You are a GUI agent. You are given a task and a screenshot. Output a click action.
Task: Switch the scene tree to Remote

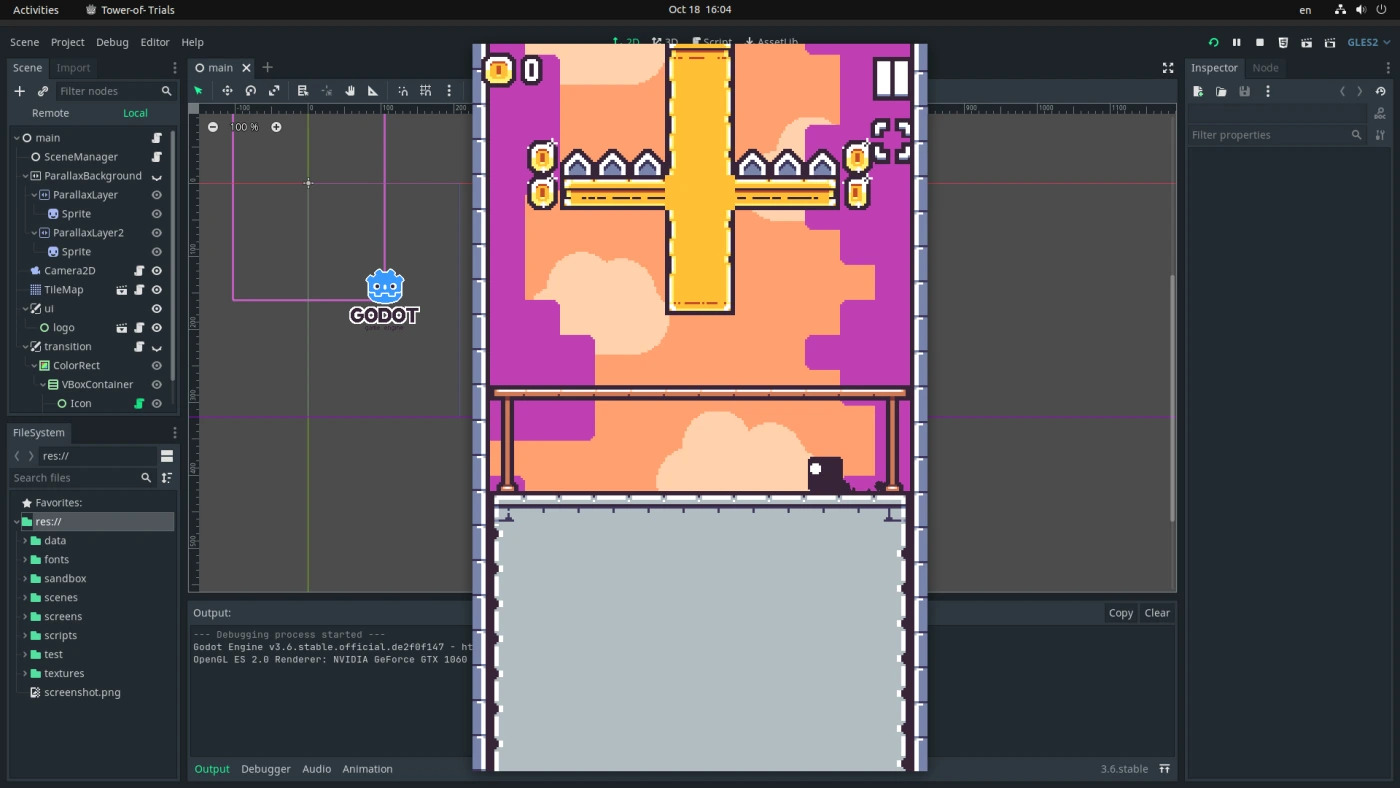(x=51, y=113)
